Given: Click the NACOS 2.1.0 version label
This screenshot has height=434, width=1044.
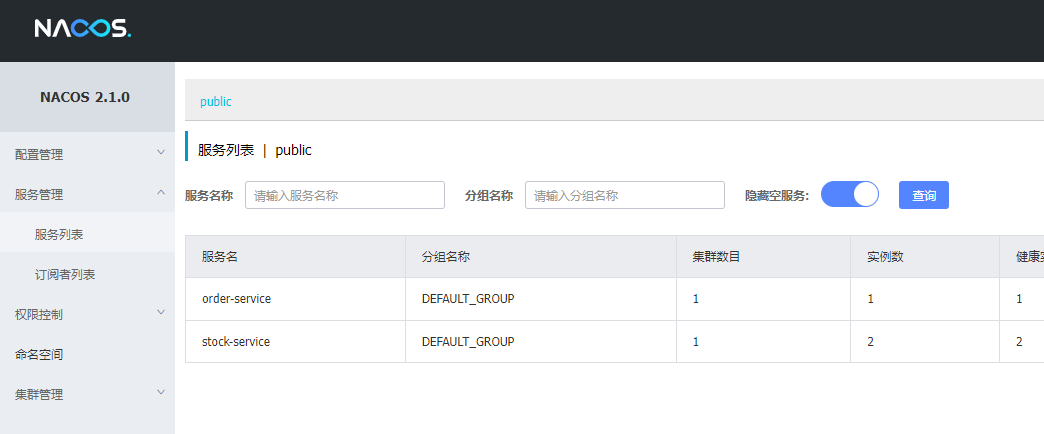Looking at the screenshot, I should [85, 97].
